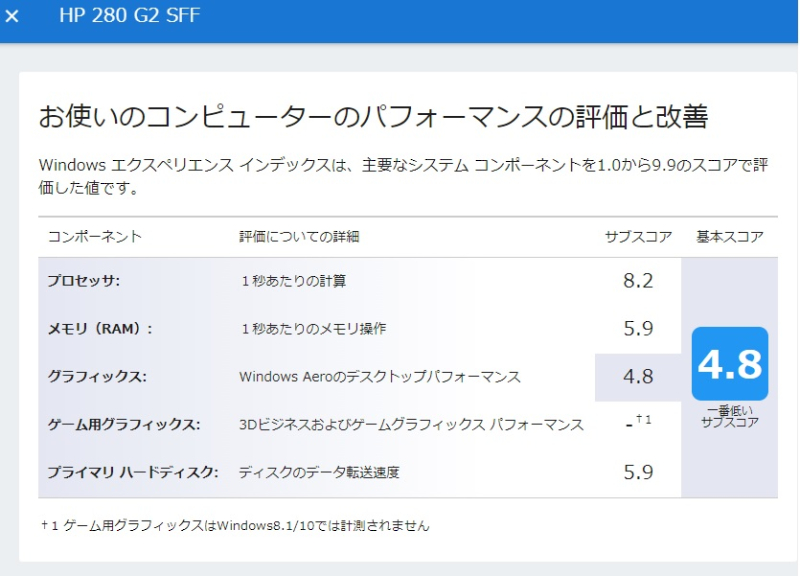Image resolution: width=800 pixels, height=576 pixels.
Task: Click the footnote about Windows8.1/10
Action: click(235, 525)
